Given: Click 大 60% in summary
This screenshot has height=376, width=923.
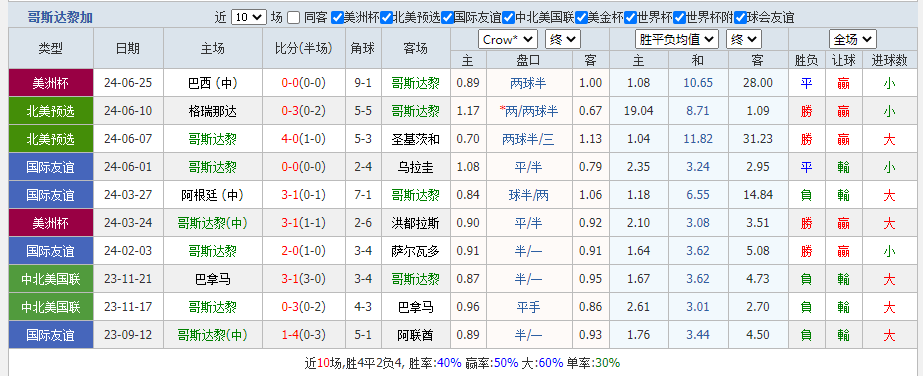Looking at the screenshot, I should [550, 362].
